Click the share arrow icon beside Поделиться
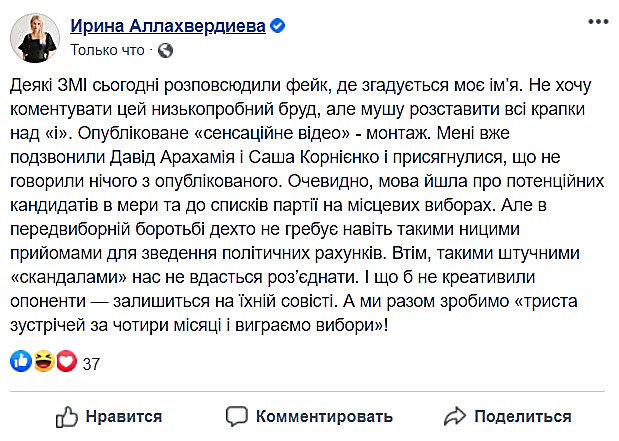Screen dimensions: 619x441 pos(454,415)
